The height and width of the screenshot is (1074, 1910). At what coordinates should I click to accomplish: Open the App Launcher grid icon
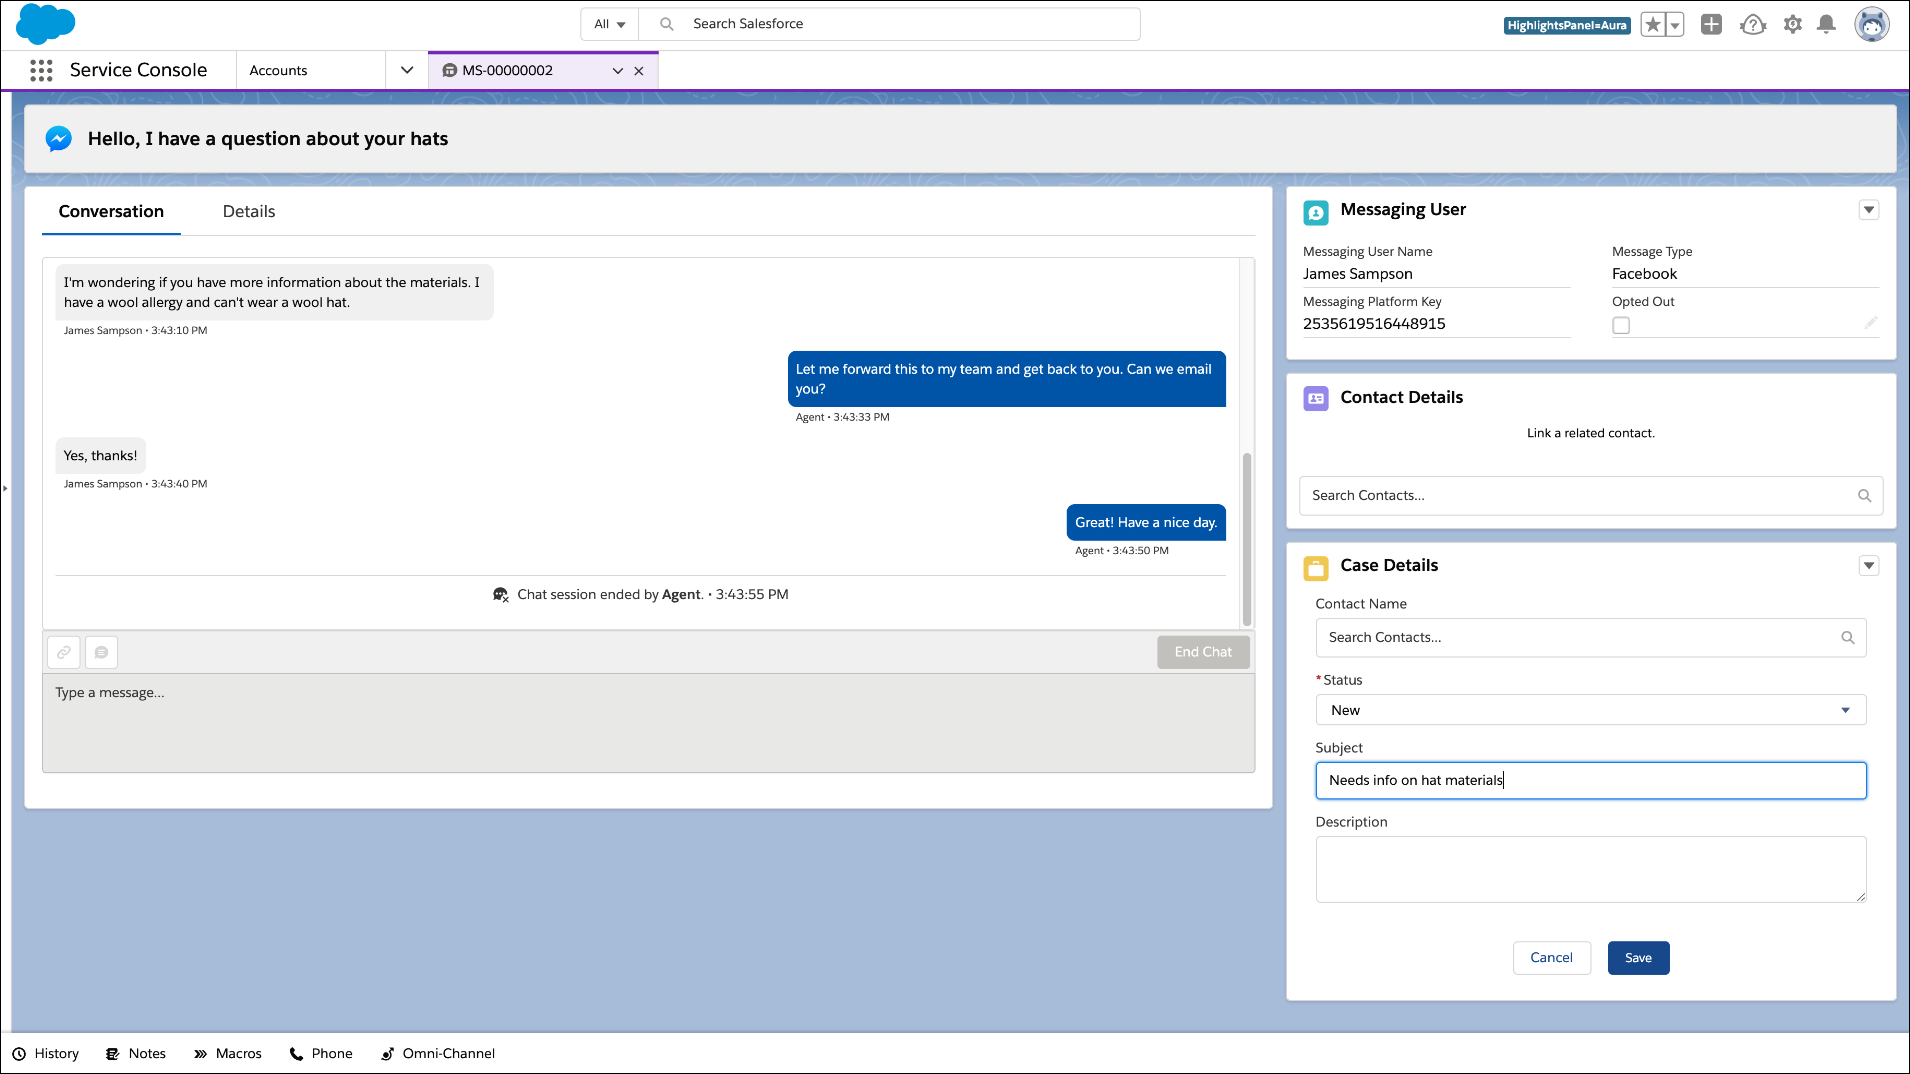point(41,70)
